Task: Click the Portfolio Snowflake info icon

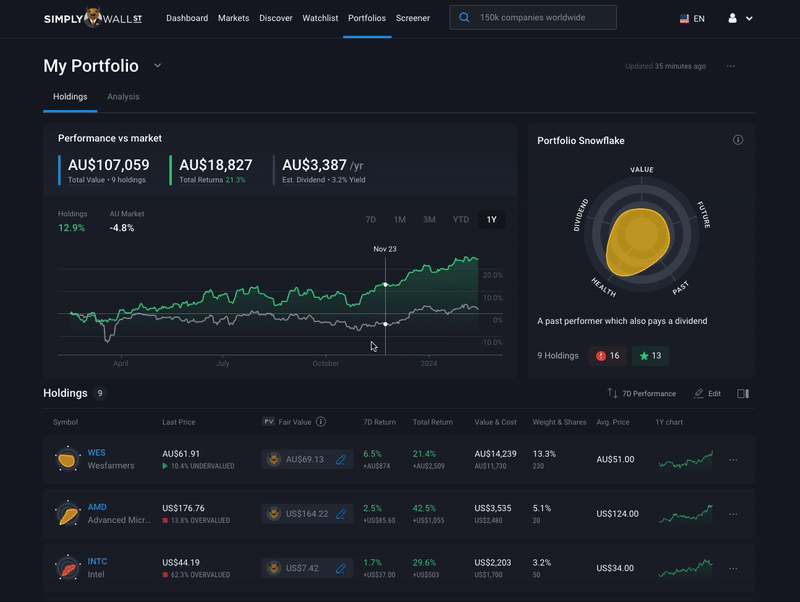Action: [738, 140]
